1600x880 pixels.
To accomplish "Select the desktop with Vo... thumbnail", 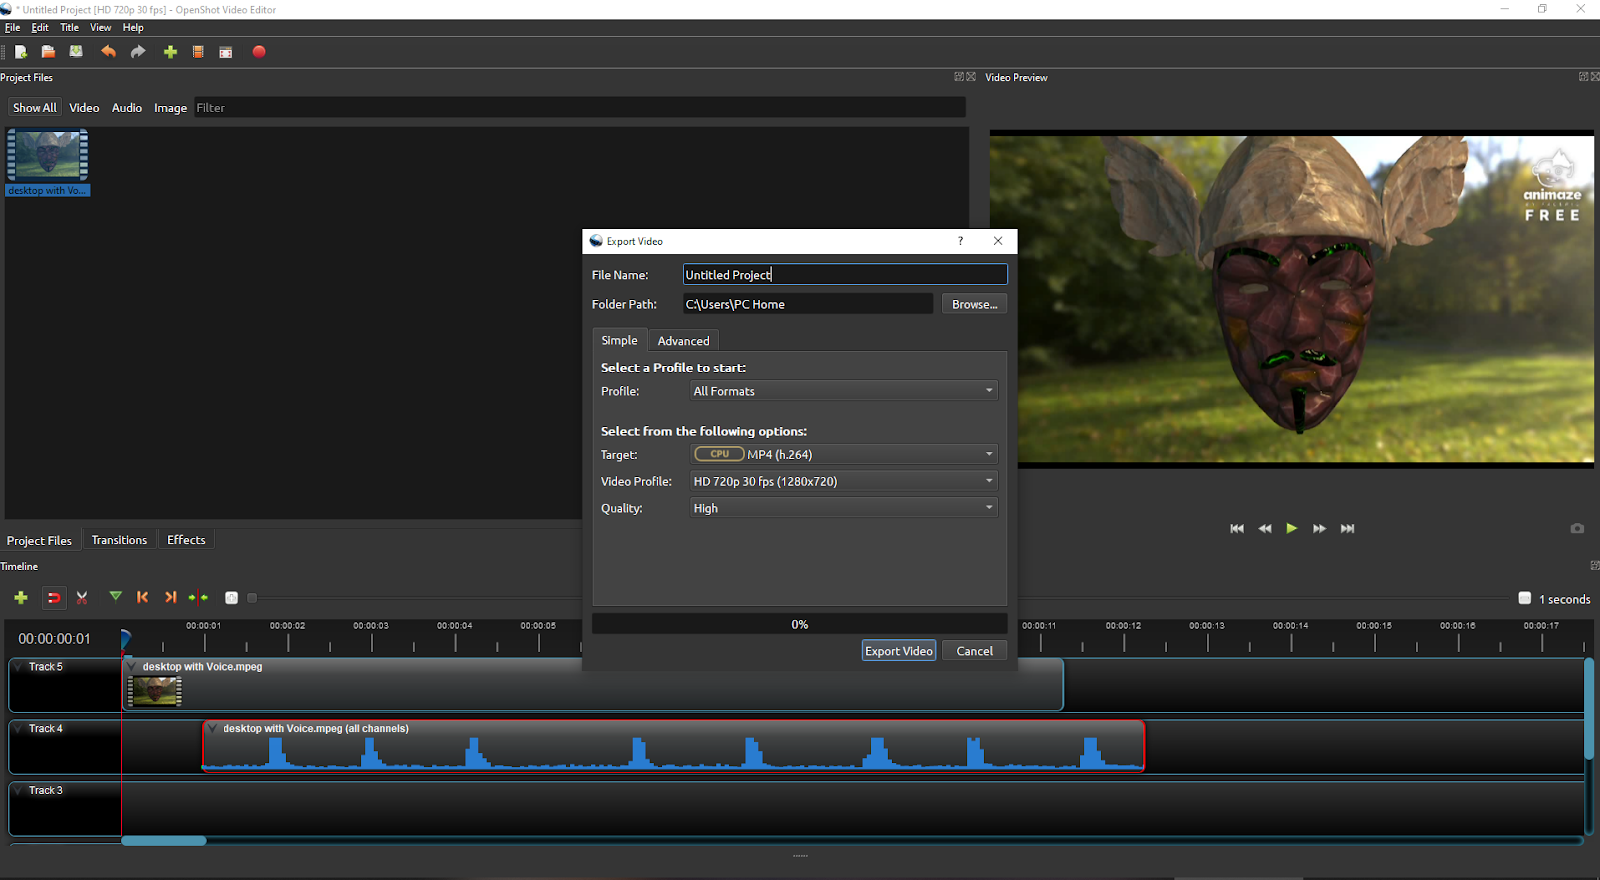I will tap(48, 163).
